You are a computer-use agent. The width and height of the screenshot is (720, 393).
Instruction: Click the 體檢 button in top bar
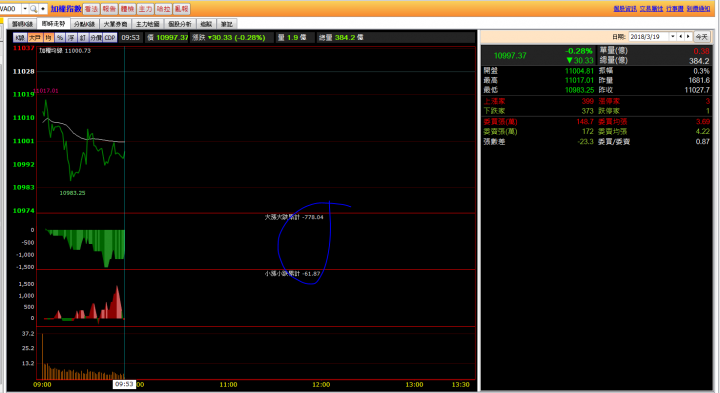[127, 9]
